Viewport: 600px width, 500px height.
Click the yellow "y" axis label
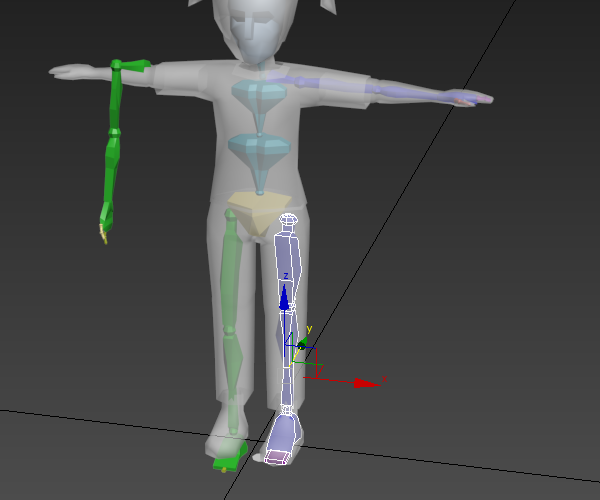pos(309,329)
